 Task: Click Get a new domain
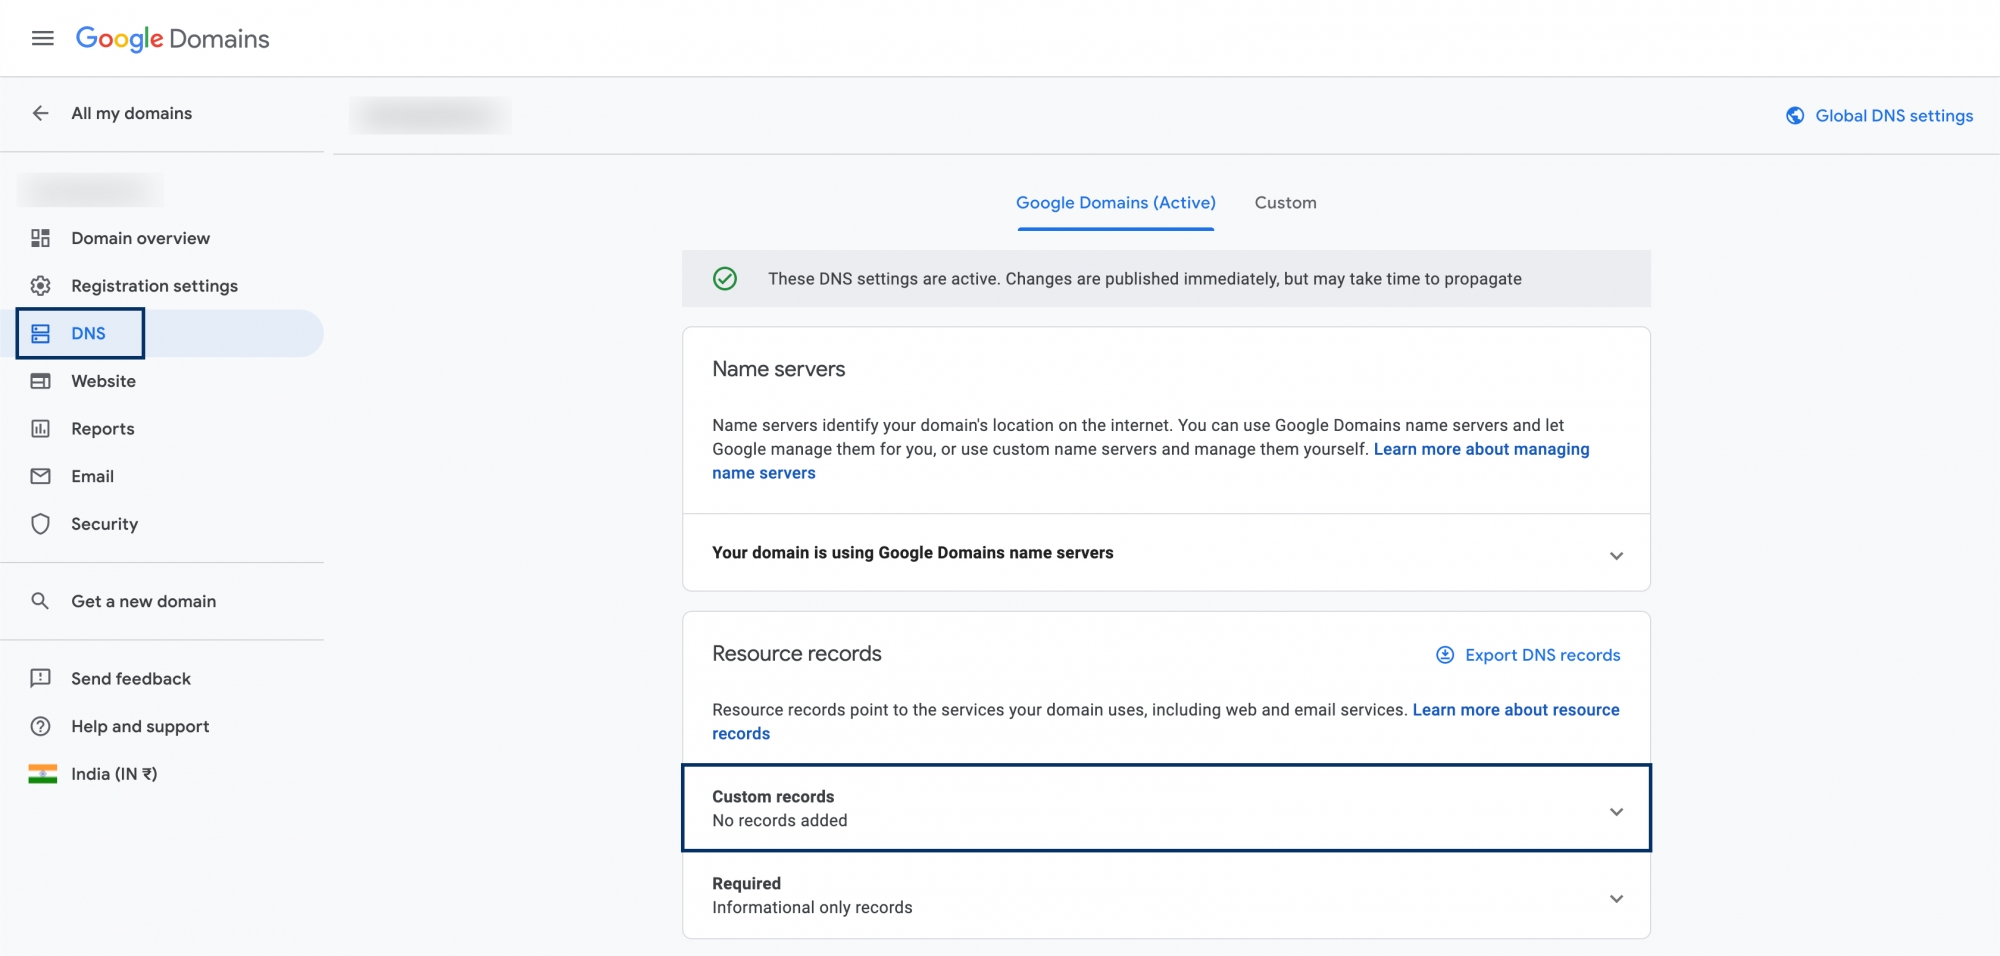pyautogui.click(x=143, y=601)
